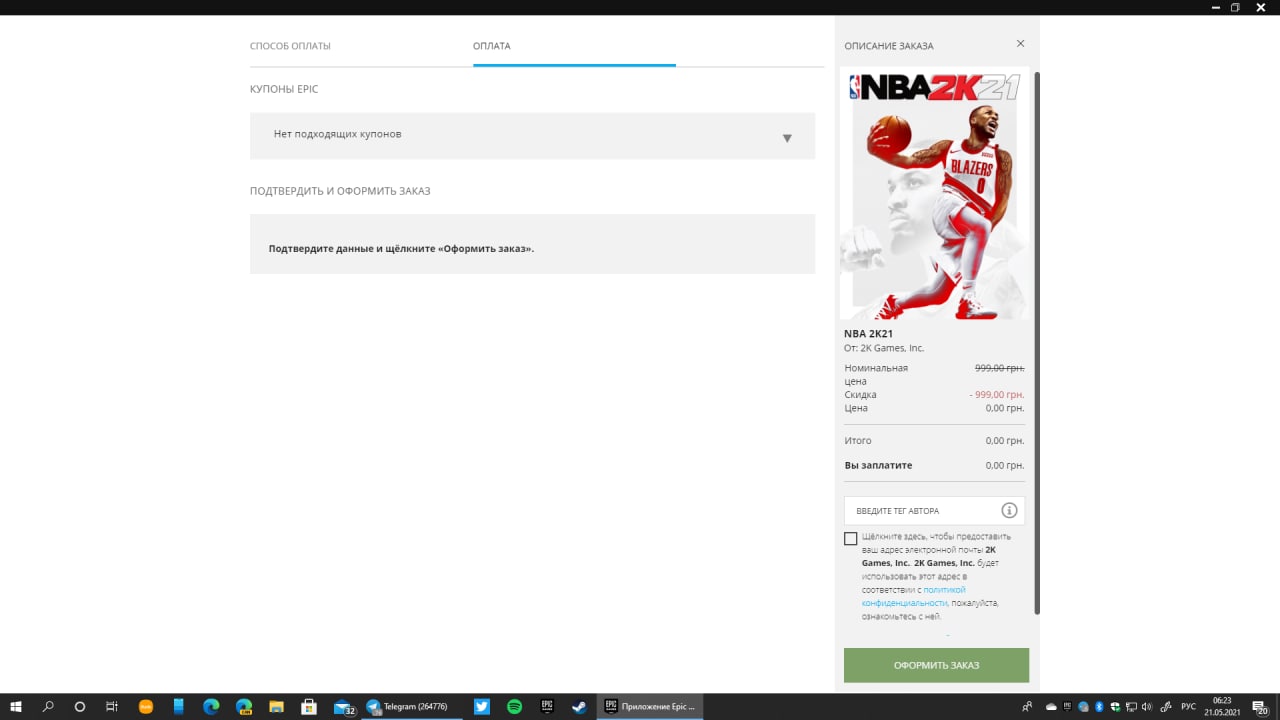Open pinned Epic Games Launcher icon
This screenshot has width=1280, height=720.
click(547, 707)
